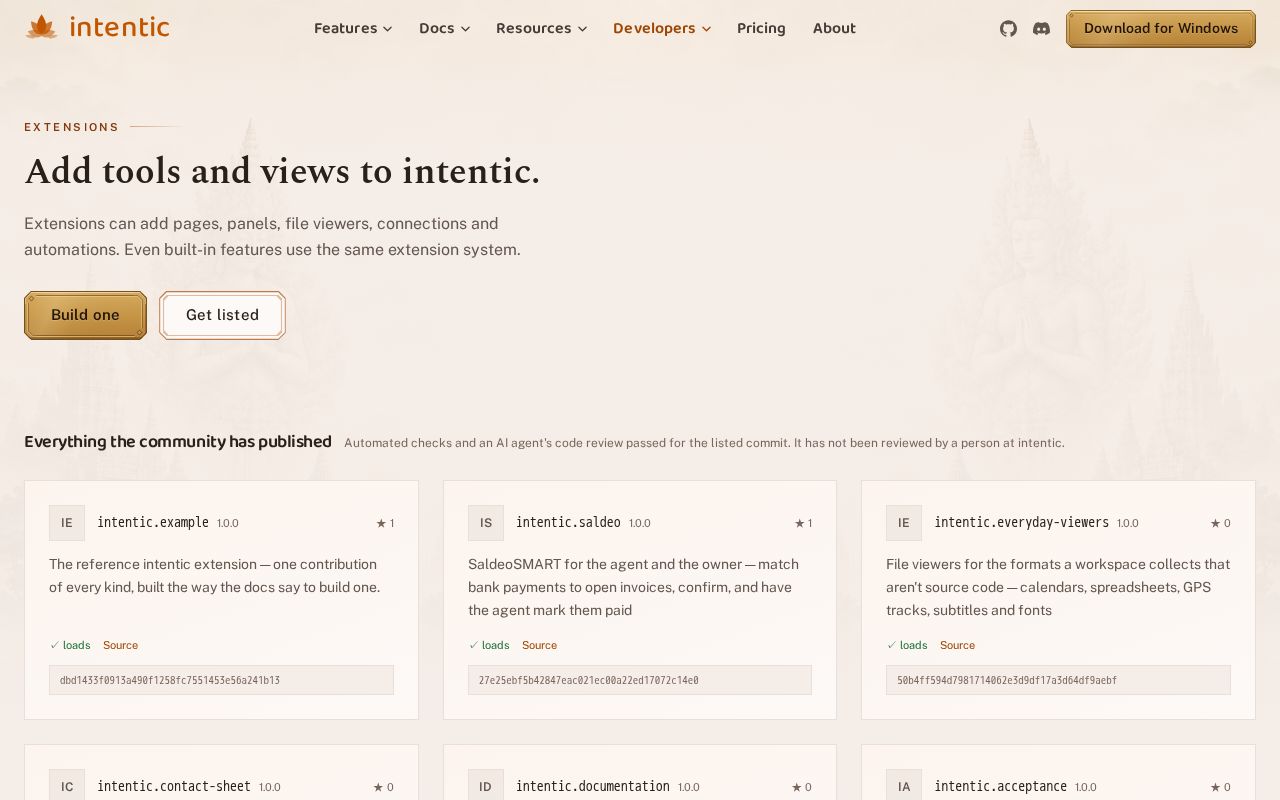Click the intentic.acceptance extension title
Viewport: 1280px width, 800px height.
[1000, 786]
